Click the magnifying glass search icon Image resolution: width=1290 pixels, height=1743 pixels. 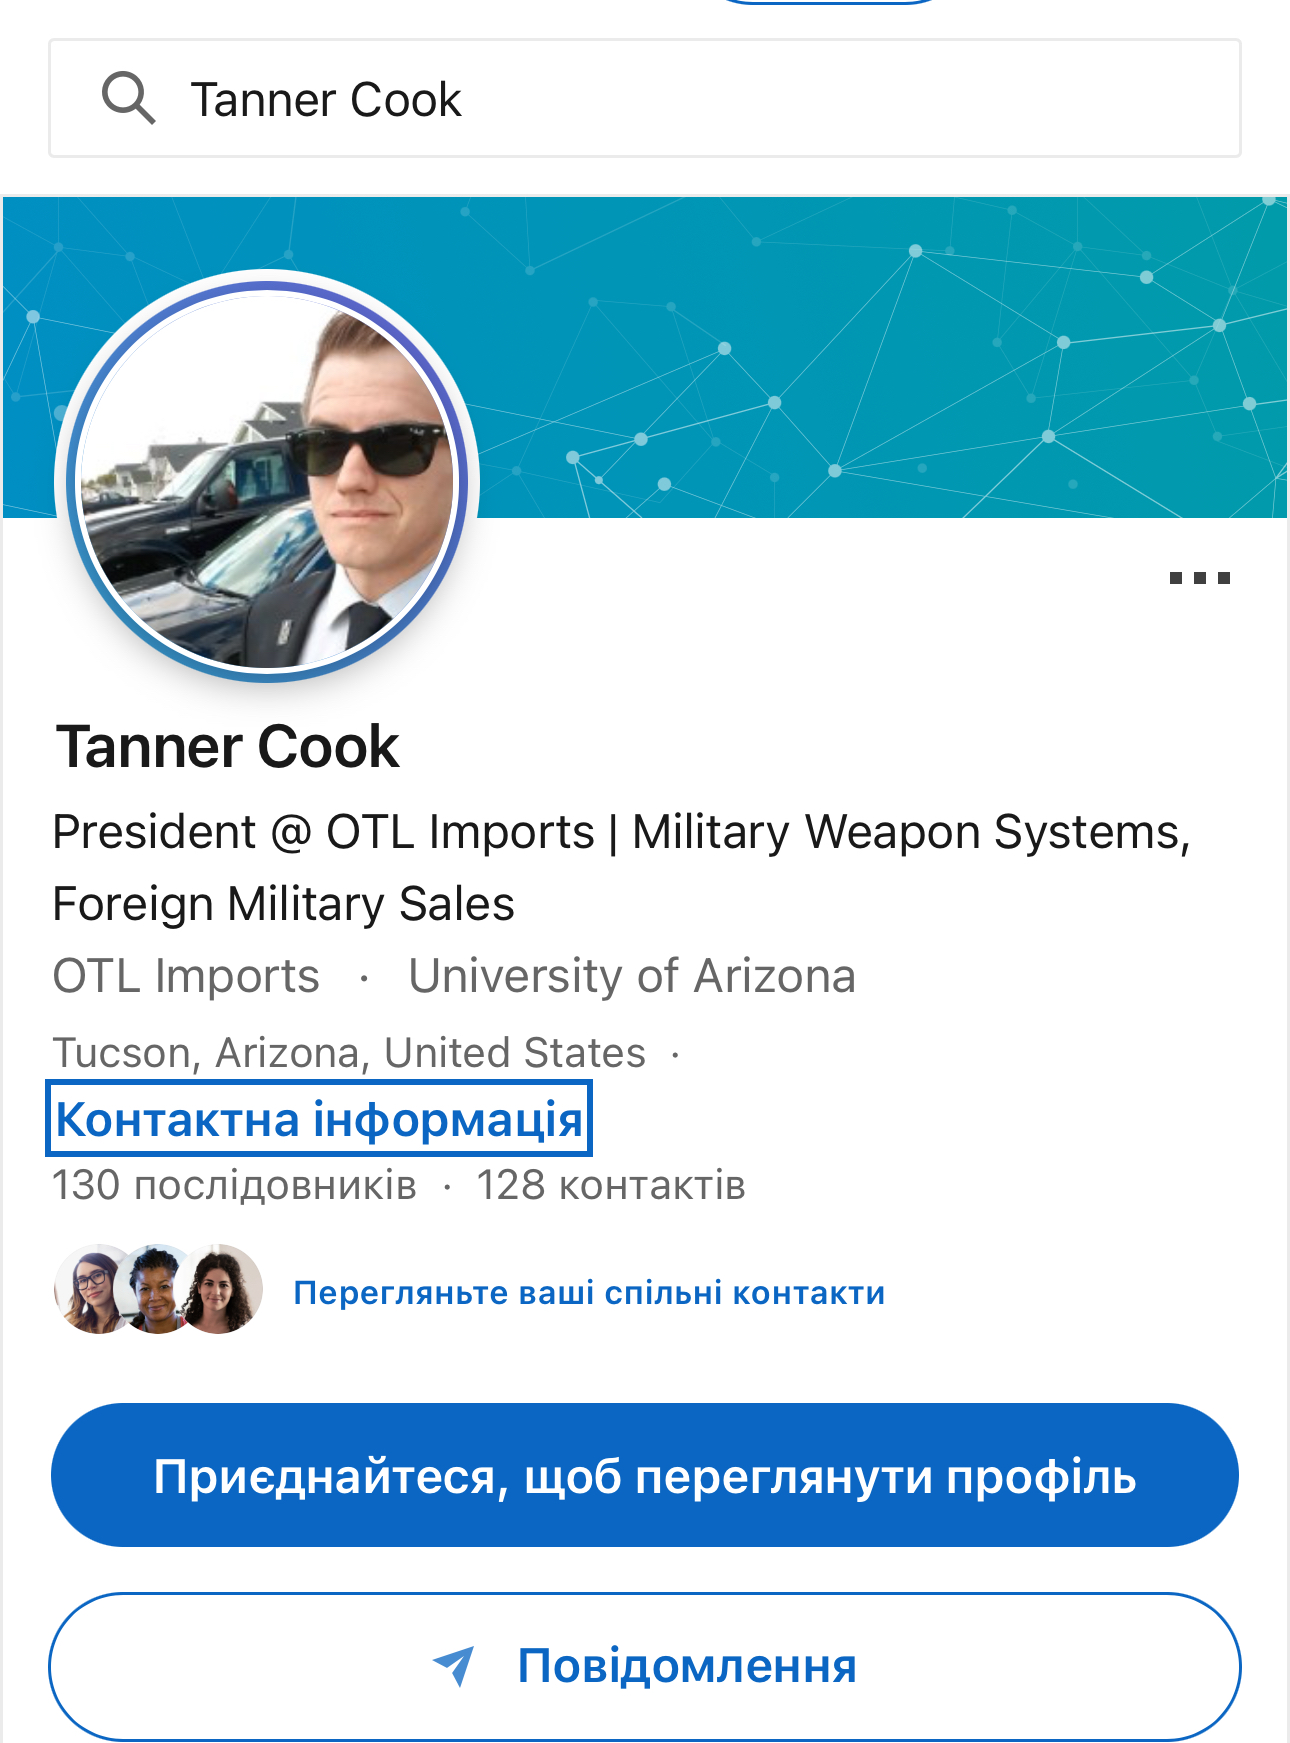tap(128, 98)
